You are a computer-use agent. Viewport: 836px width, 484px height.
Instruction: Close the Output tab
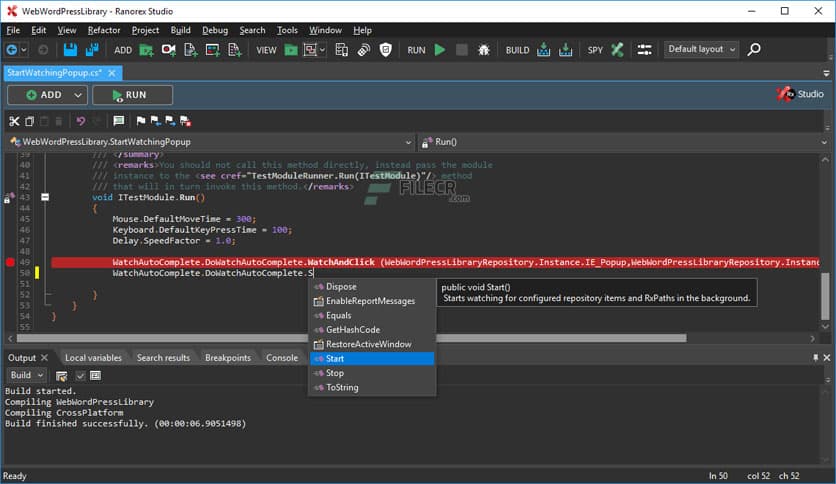click(44, 358)
